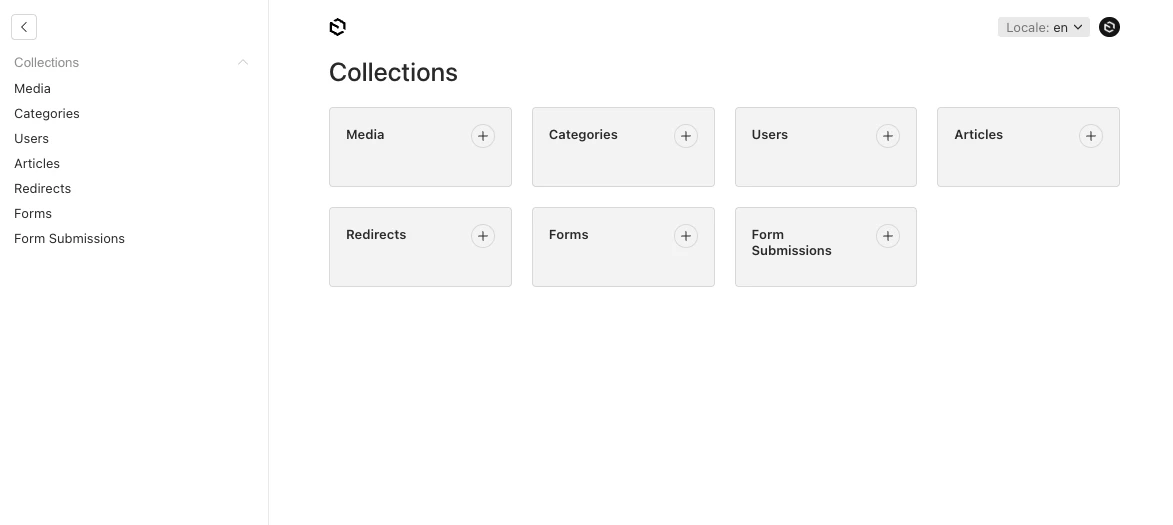Open Form Submissions in sidebar
The image size is (1173, 525).
coord(69,238)
